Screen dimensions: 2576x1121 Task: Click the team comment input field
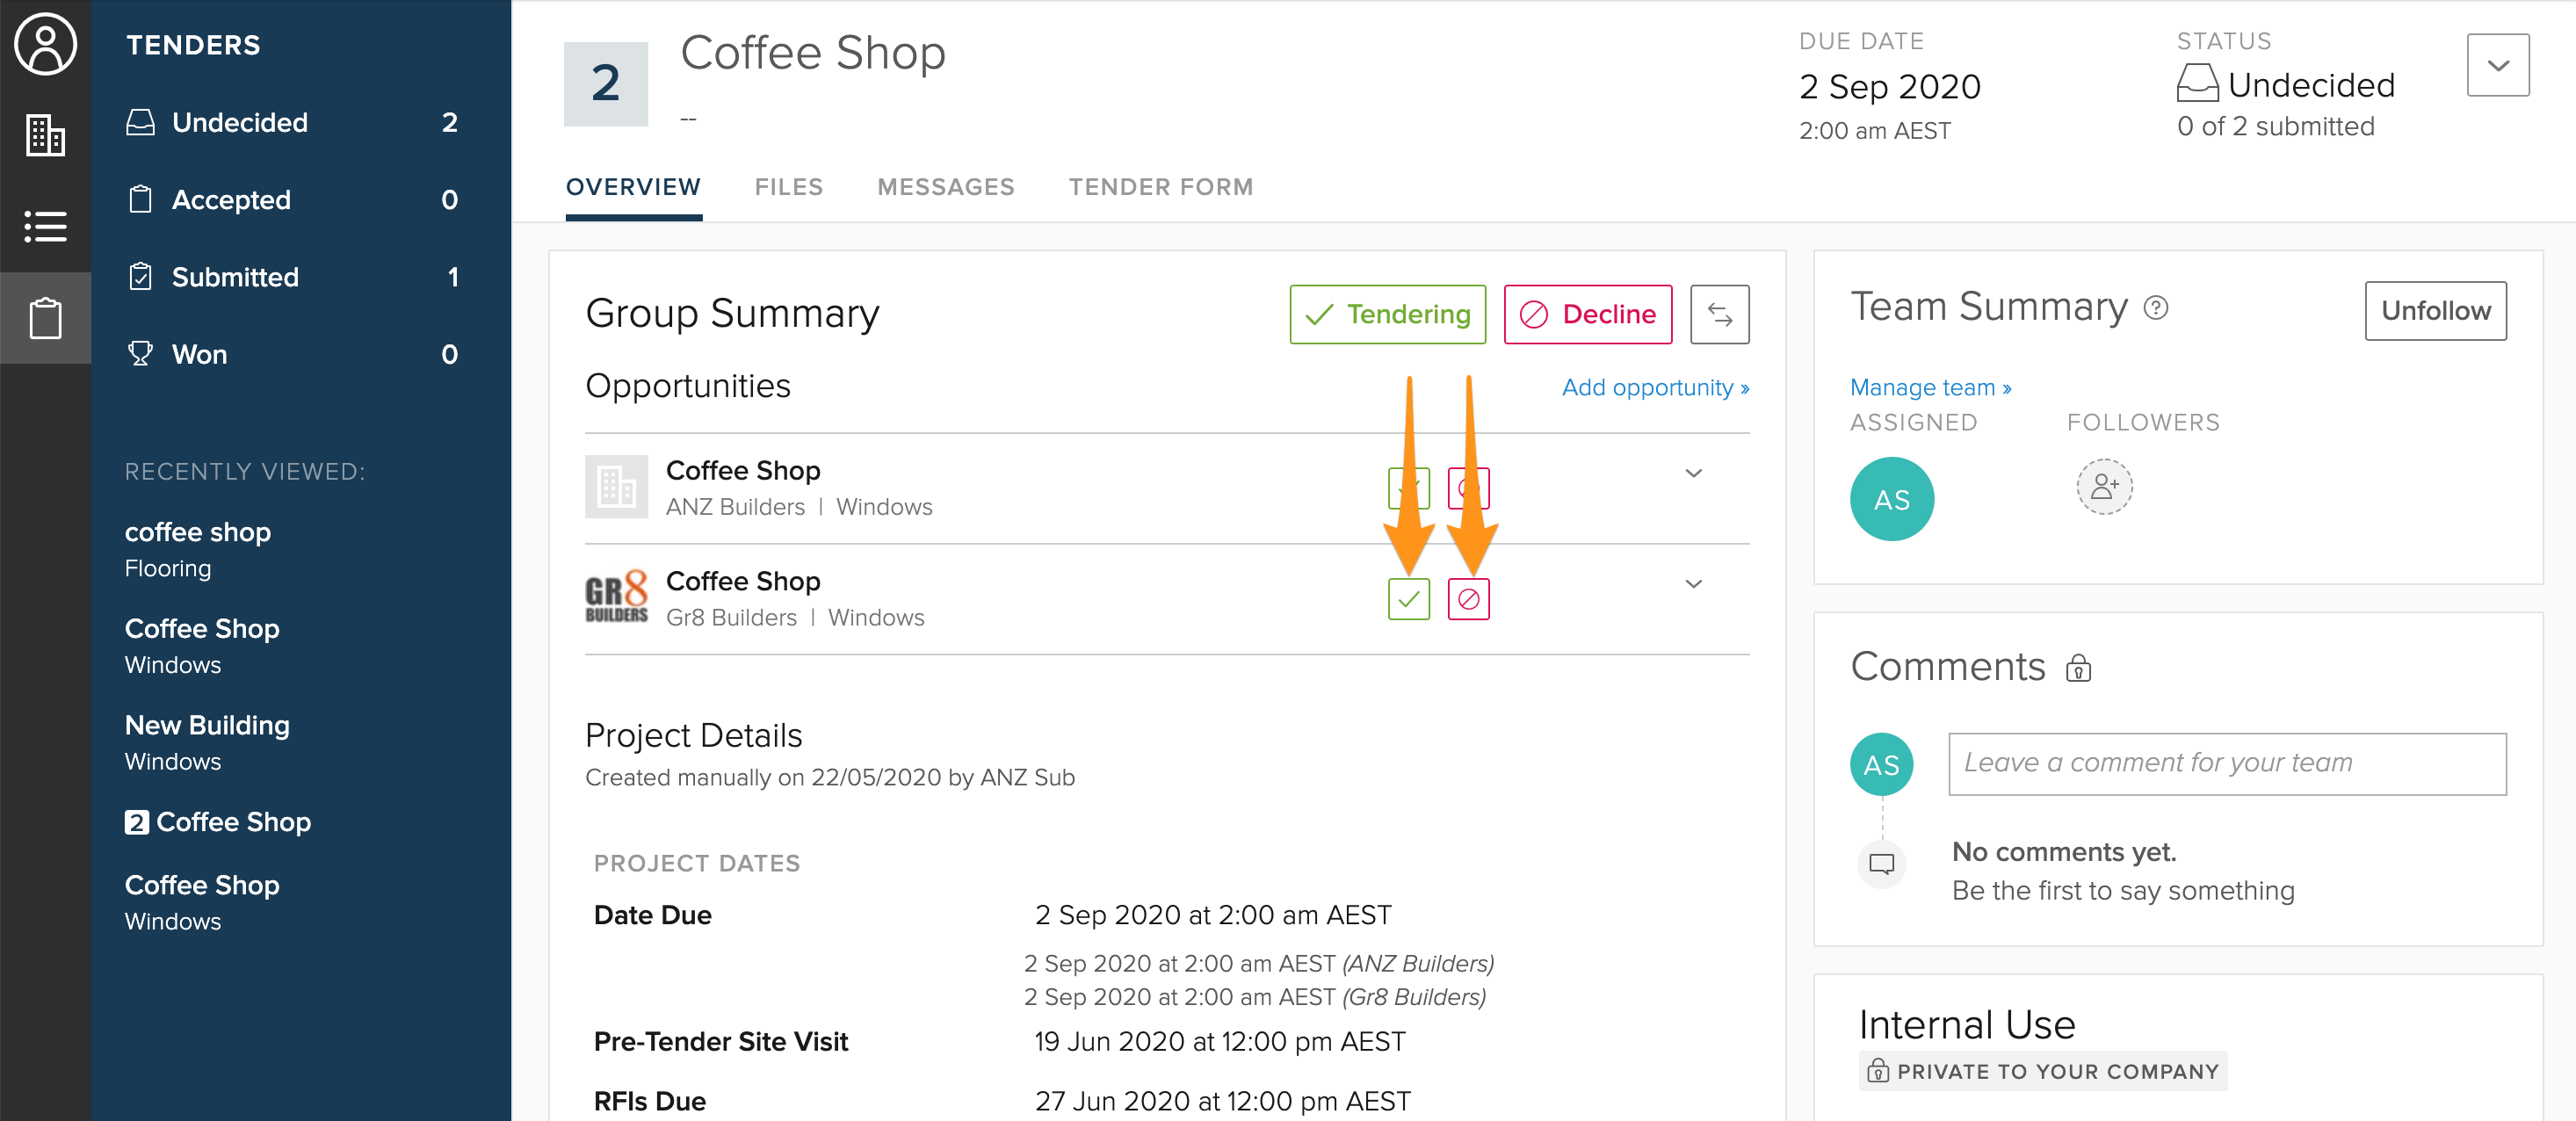click(x=2226, y=763)
